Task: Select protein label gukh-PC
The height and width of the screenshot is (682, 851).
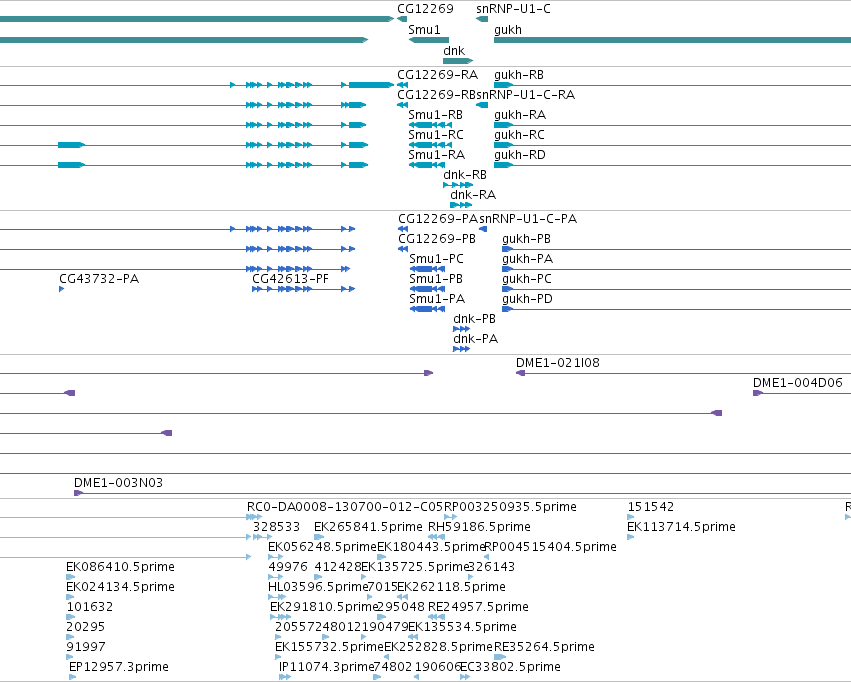Action: point(526,279)
